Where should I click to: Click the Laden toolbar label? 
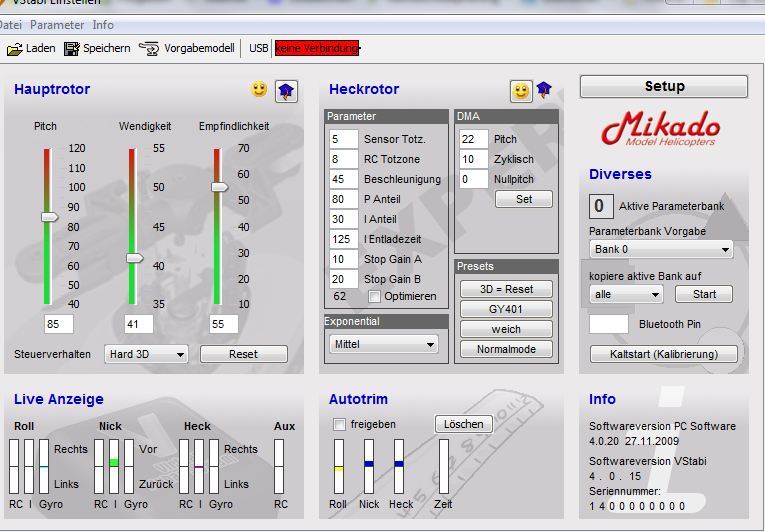click(x=40, y=48)
